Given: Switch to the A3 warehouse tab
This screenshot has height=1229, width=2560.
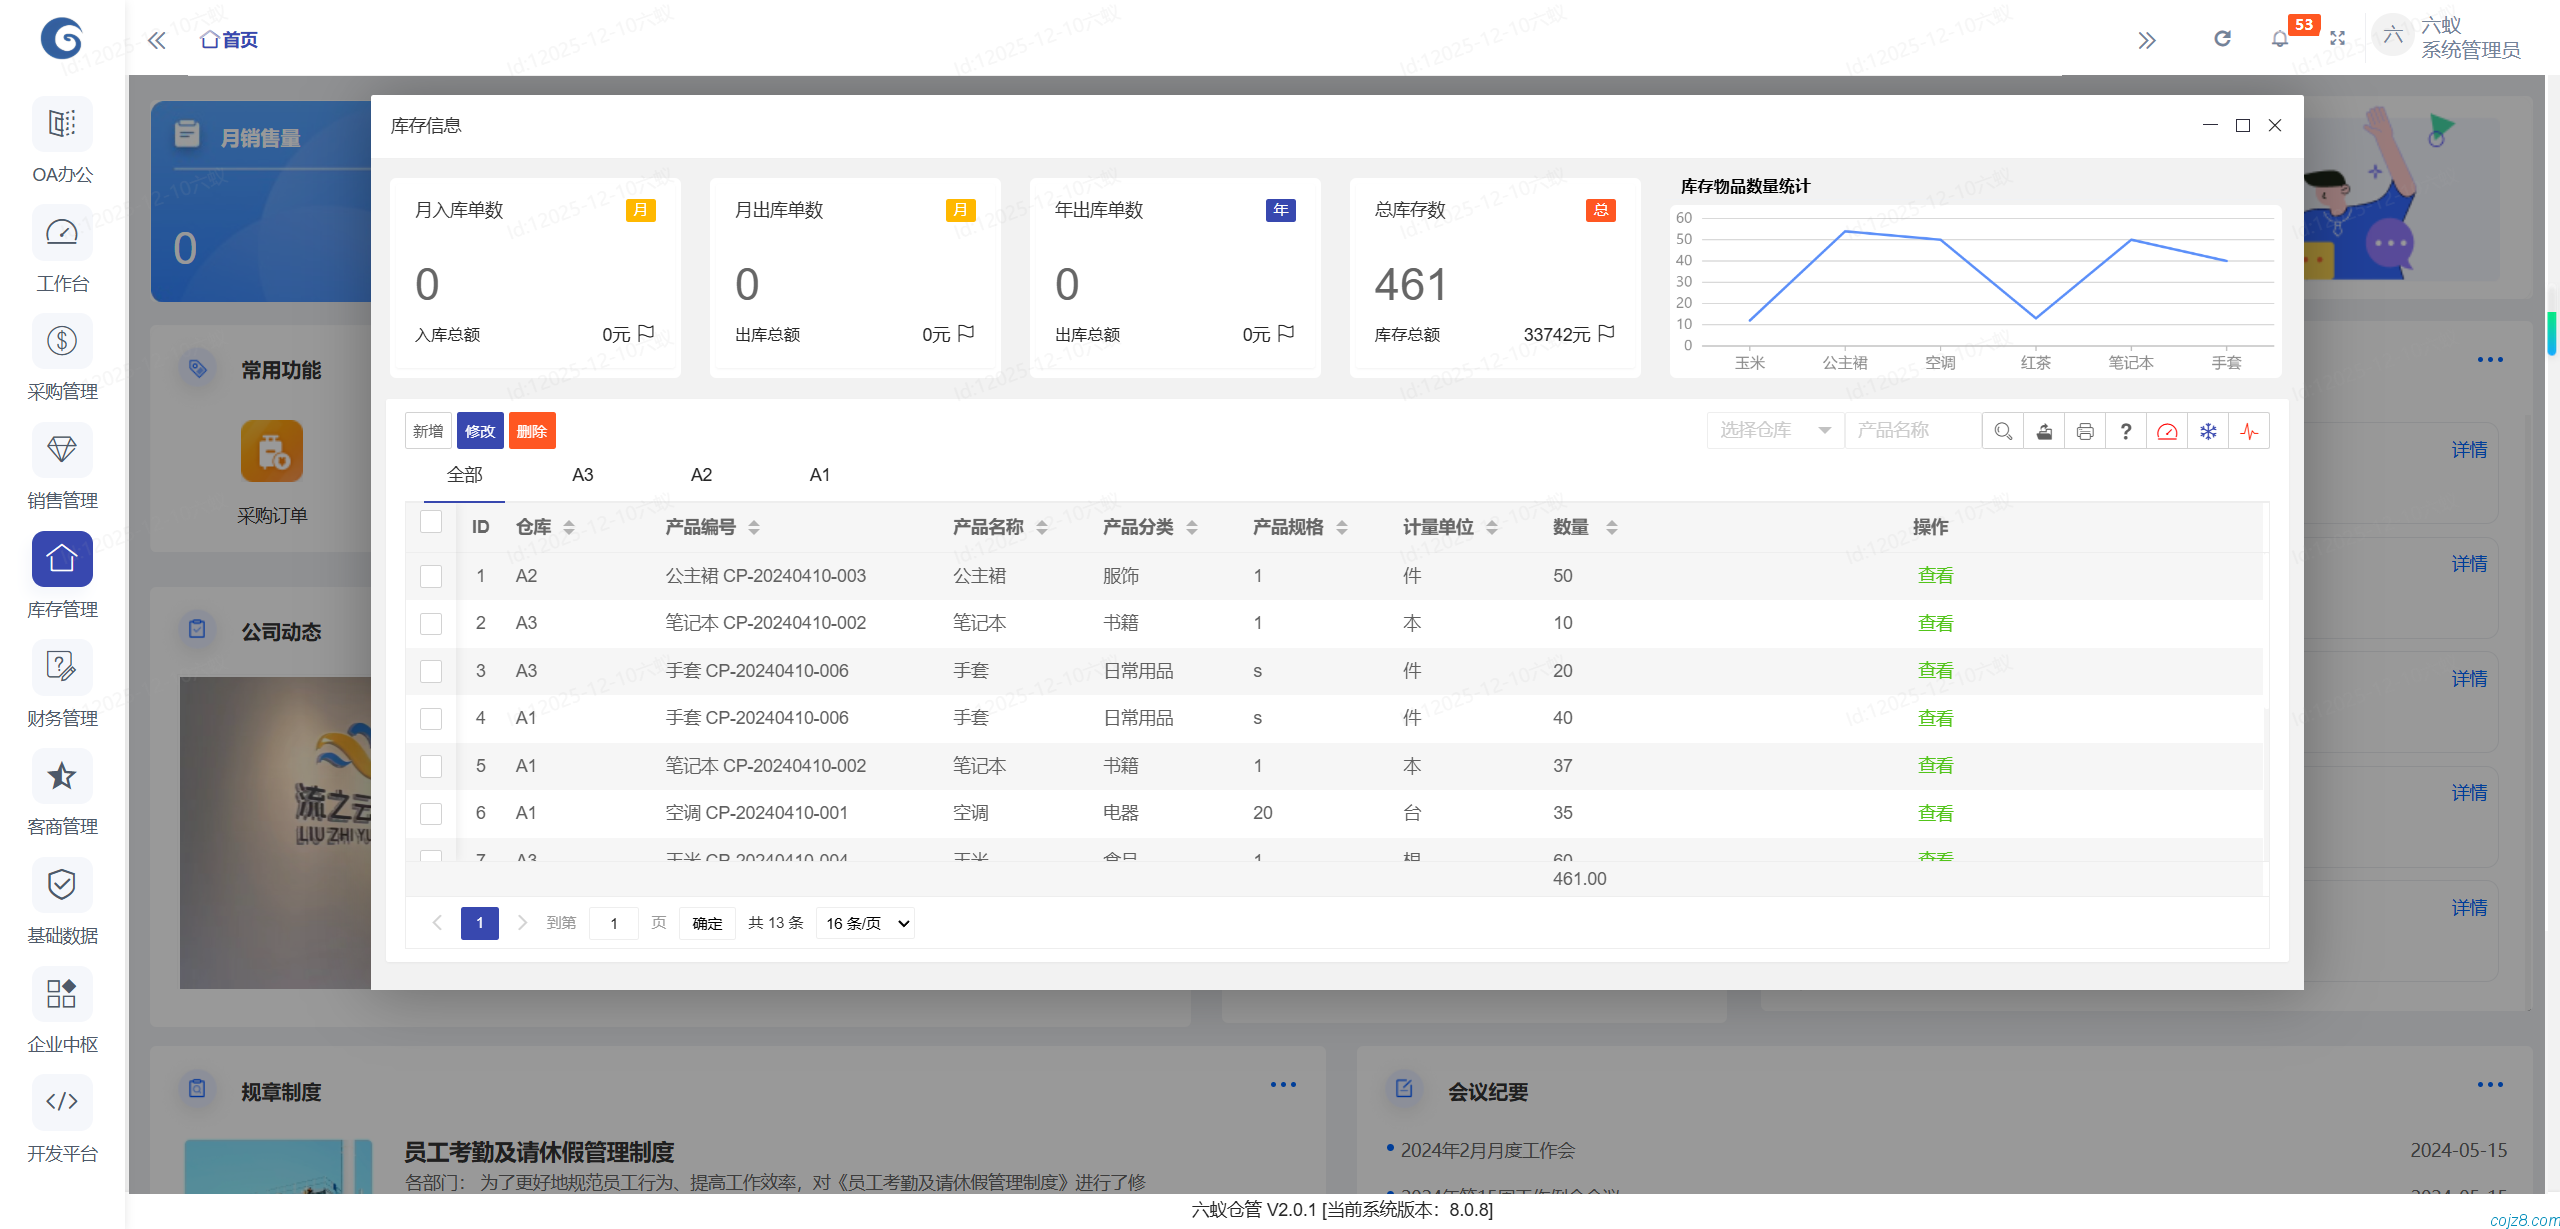Looking at the screenshot, I should [581, 475].
